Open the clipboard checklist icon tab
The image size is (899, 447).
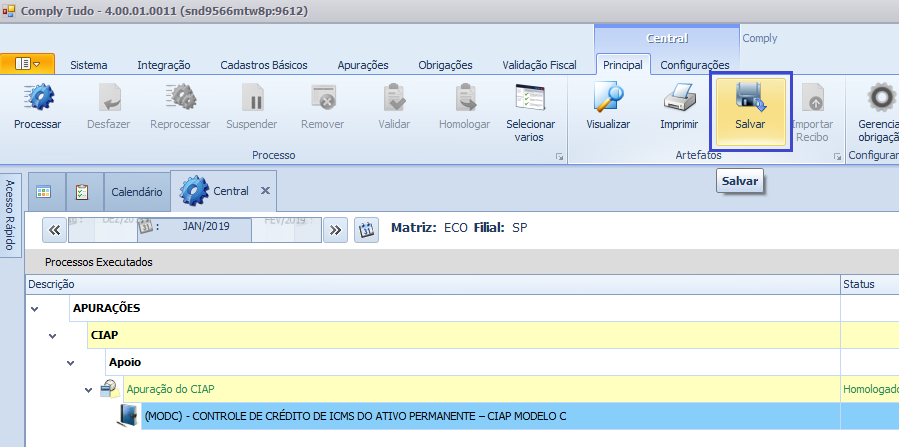click(82, 192)
